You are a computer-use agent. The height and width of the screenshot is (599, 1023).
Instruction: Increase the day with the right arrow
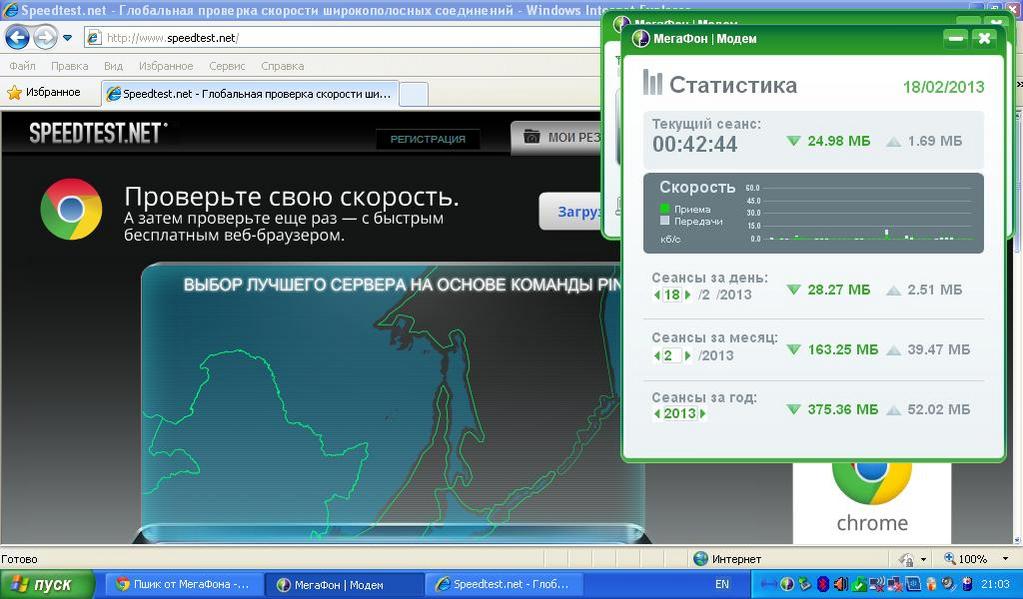[688, 295]
